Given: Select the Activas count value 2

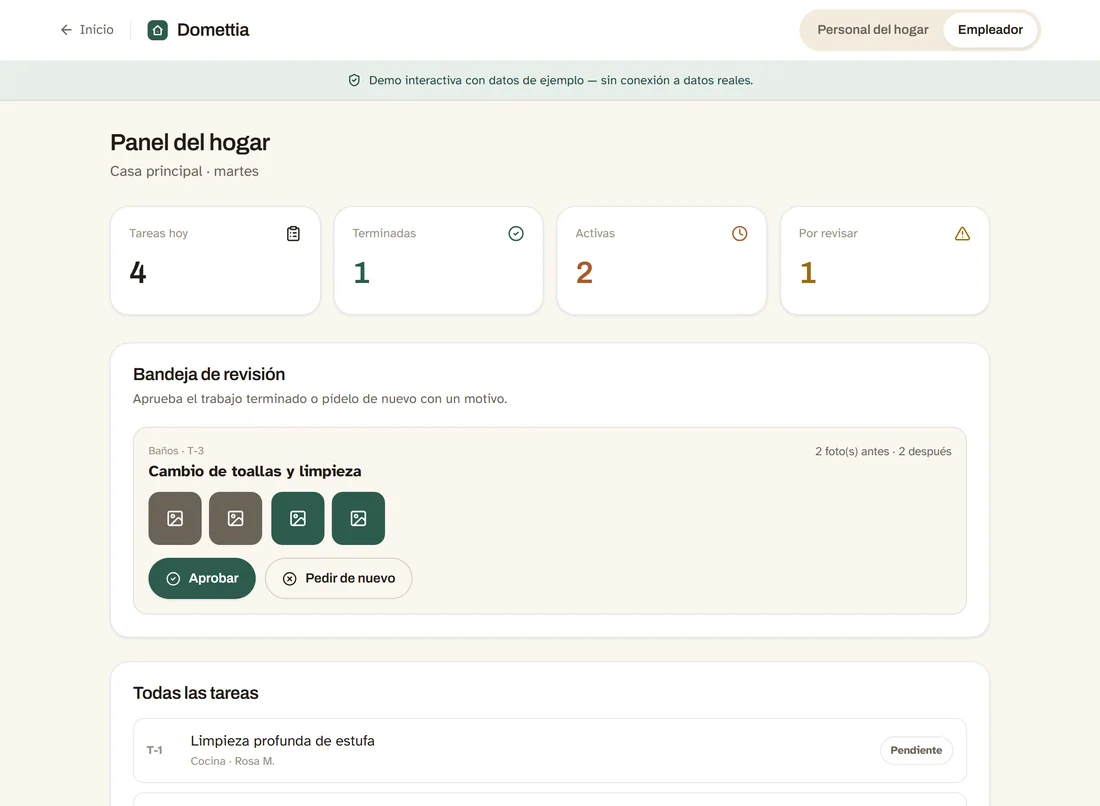Looking at the screenshot, I should (584, 272).
